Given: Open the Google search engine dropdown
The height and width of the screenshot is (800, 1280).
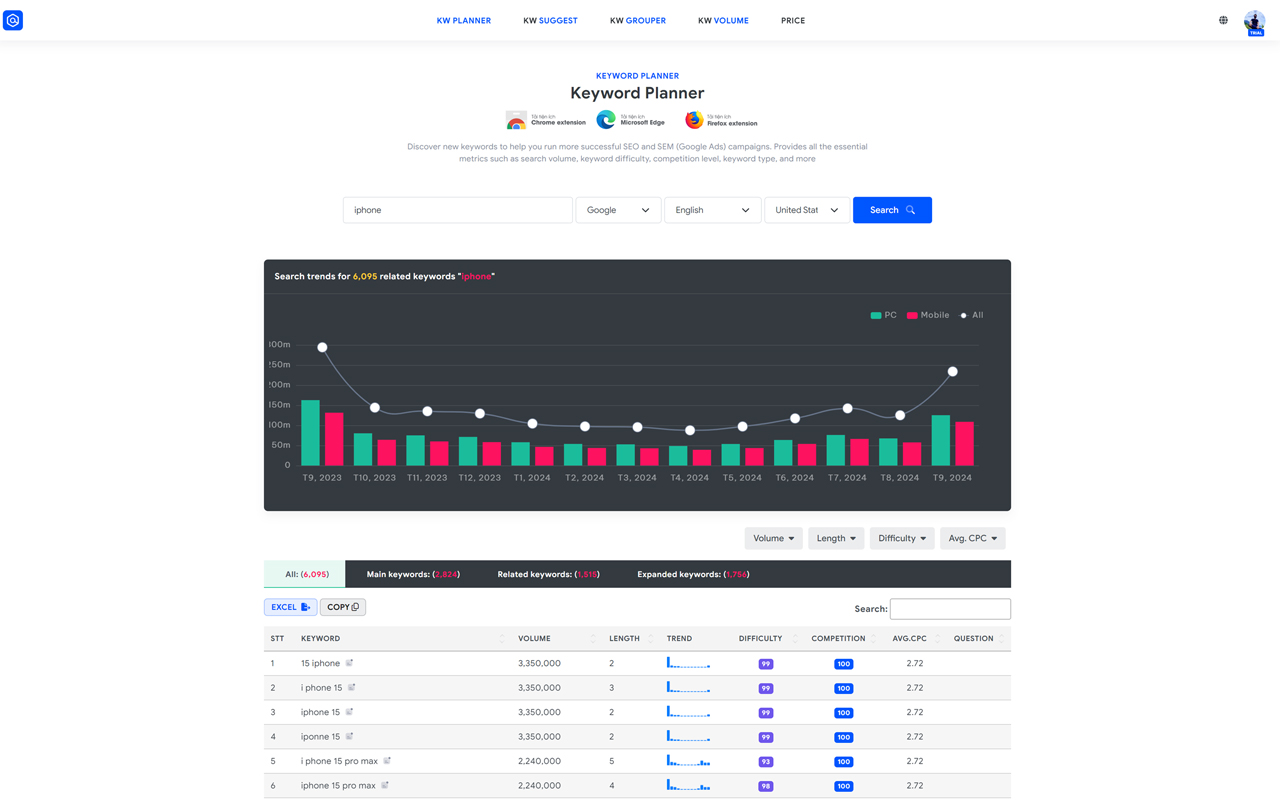Looking at the screenshot, I should (x=617, y=210).
